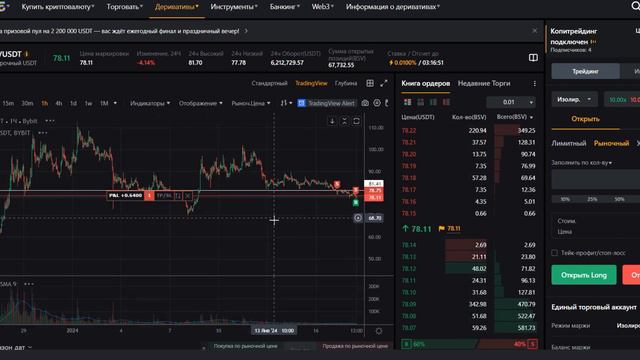Choose 50% on the quantity slider
This screenshot has width=640, height=360.
(x=620, y=199)
